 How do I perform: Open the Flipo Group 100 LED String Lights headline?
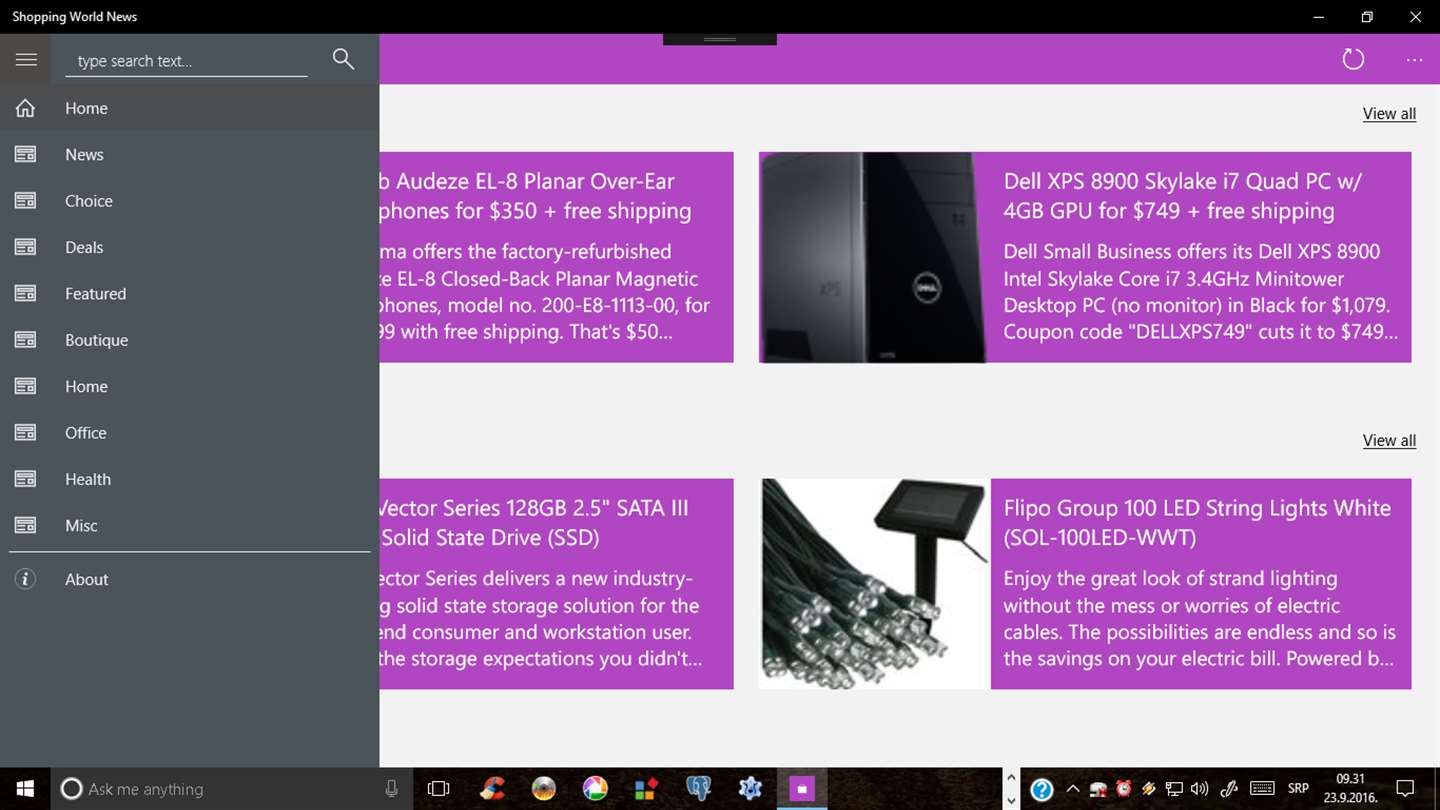(1197, 523)
